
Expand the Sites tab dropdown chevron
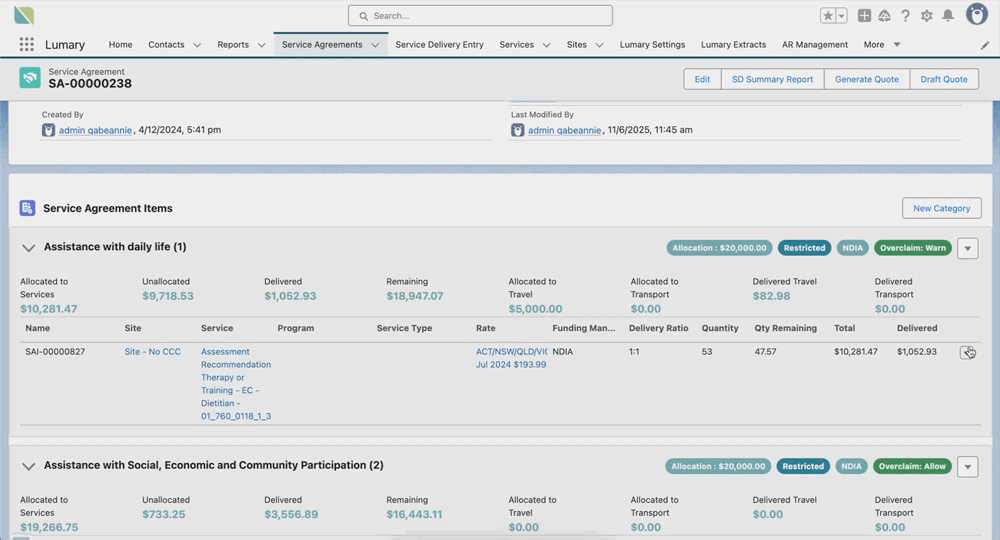[x=599, y=45]
